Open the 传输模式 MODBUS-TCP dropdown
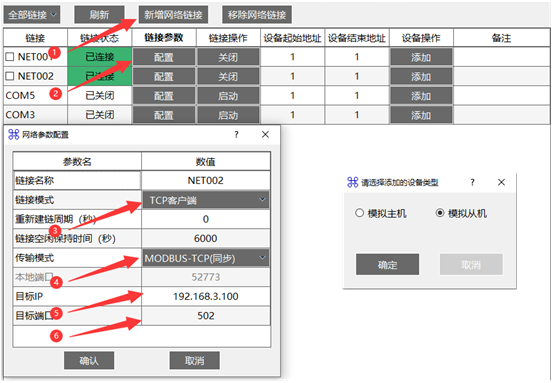Viewport: 553px width, 383px height. coord(206,258)
